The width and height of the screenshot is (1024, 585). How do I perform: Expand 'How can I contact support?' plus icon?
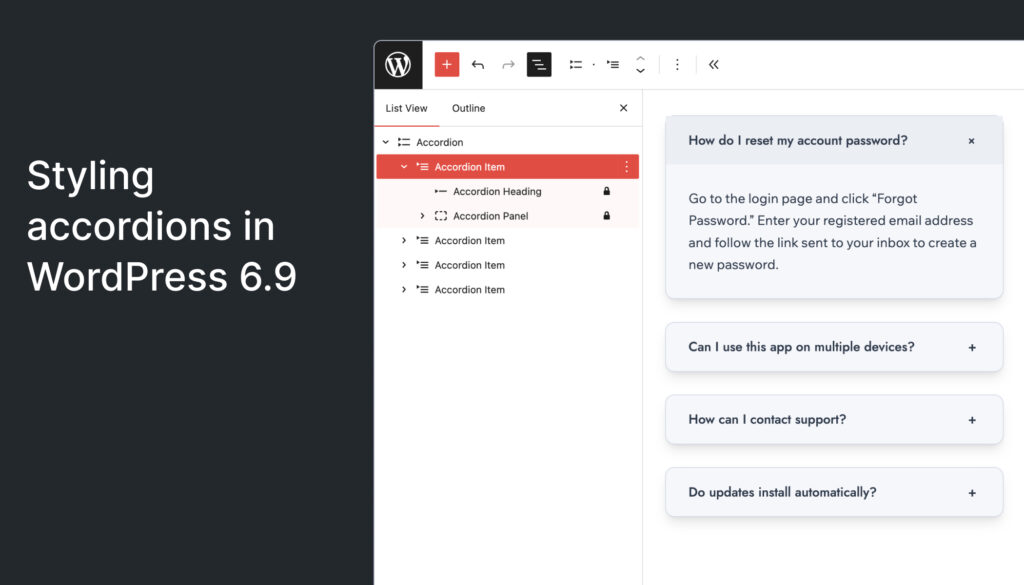[972, 420]
